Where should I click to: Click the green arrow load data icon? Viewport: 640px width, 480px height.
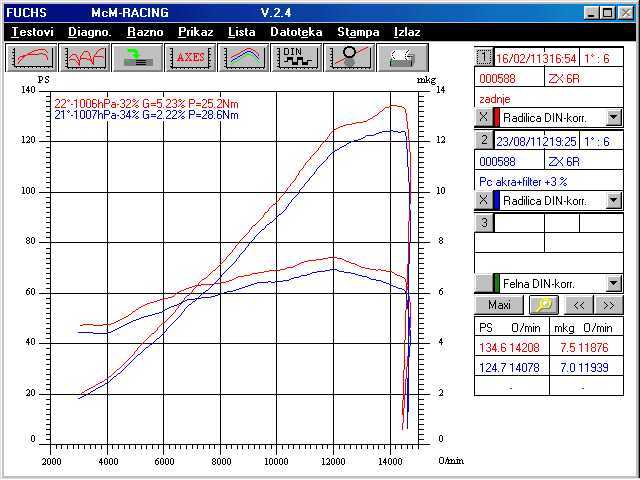[137, 57]
